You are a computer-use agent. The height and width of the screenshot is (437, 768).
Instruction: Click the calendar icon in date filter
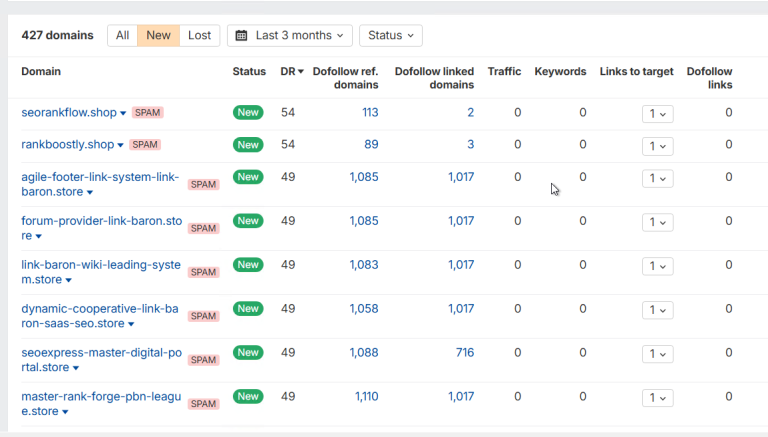(x=241, y=36)
